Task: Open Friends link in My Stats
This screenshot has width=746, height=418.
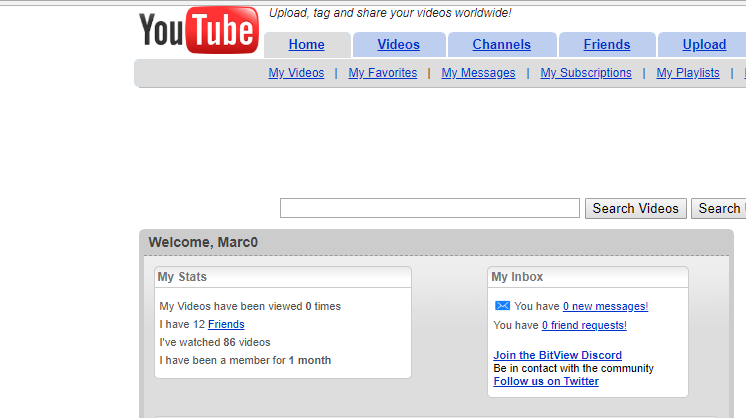Action: [226, 324]
